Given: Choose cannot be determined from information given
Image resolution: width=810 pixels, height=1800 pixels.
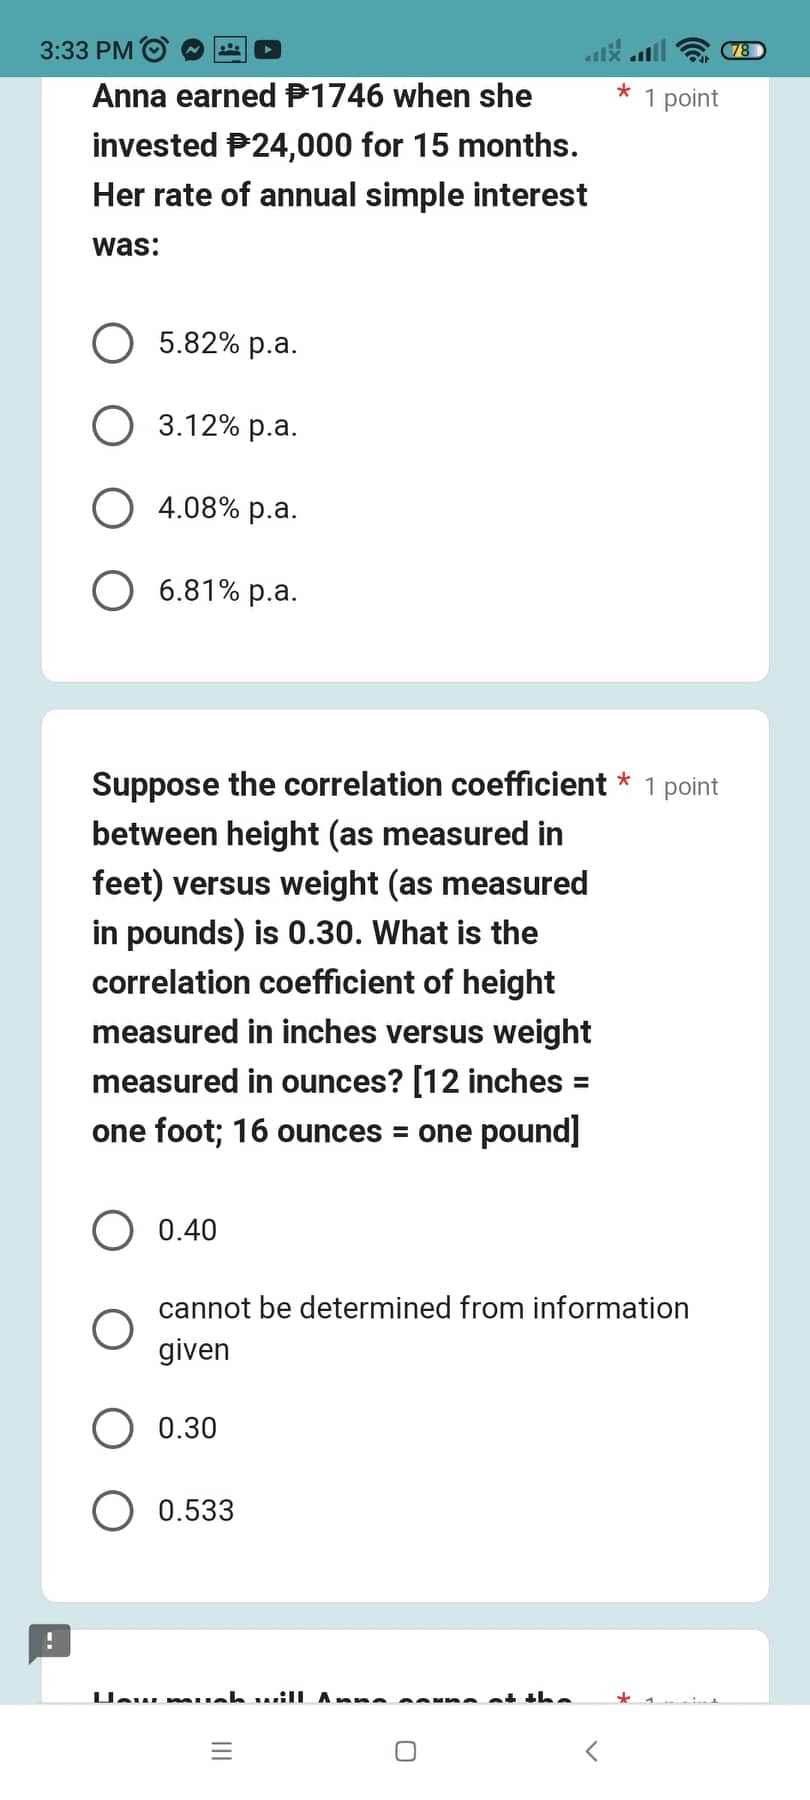Looking at the screenshot, I should coord(112,1328).
